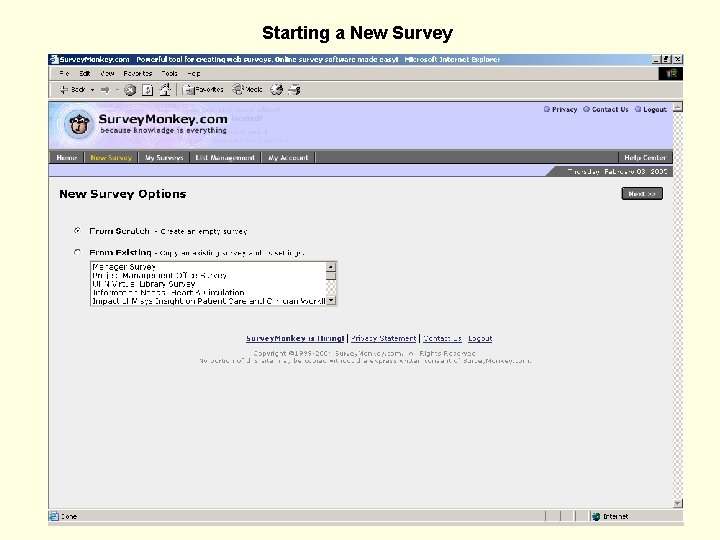The width and height of the screenshot is (720, 540).
Task: Click the Windows flag throbber icon
Action: point(670,73)
